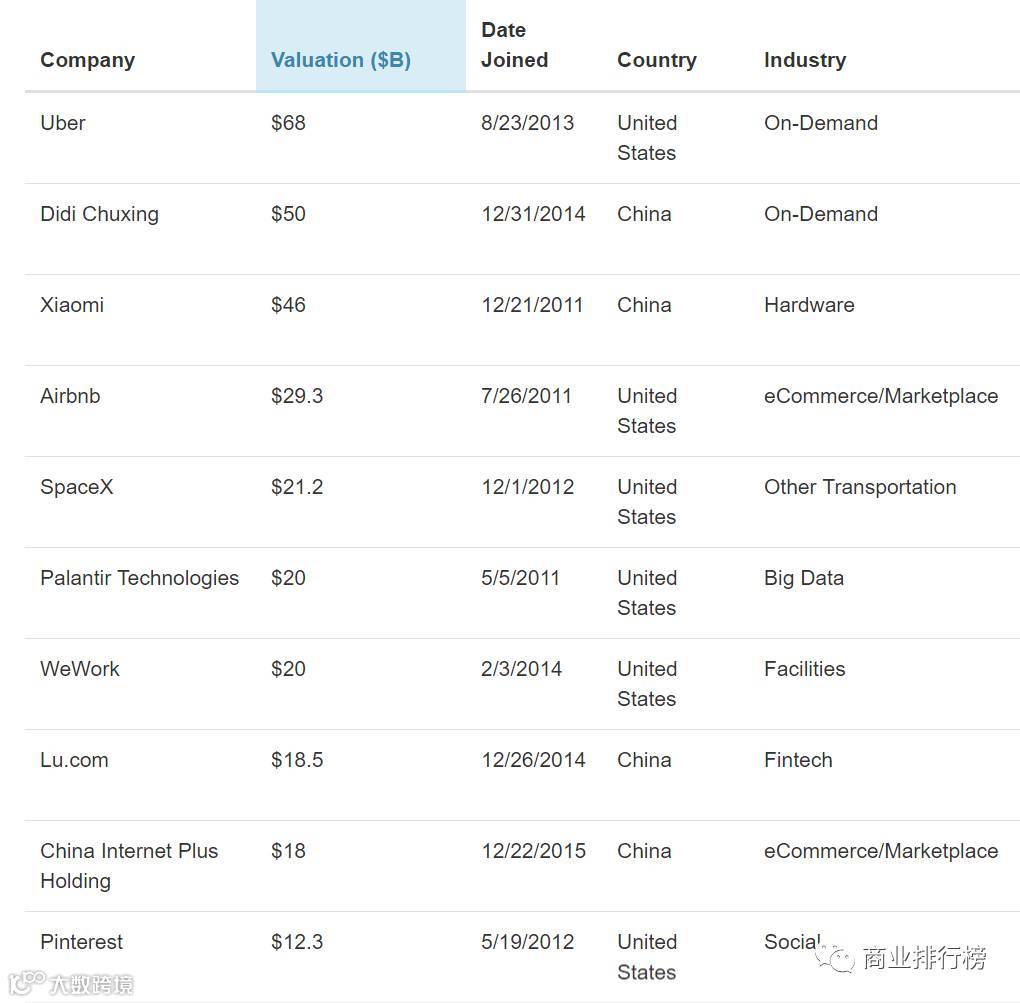Image resolution: width=1020 pixels, height=1003 pixels.
Task: Click the $68 valuation cell
Action: (288, 123)
